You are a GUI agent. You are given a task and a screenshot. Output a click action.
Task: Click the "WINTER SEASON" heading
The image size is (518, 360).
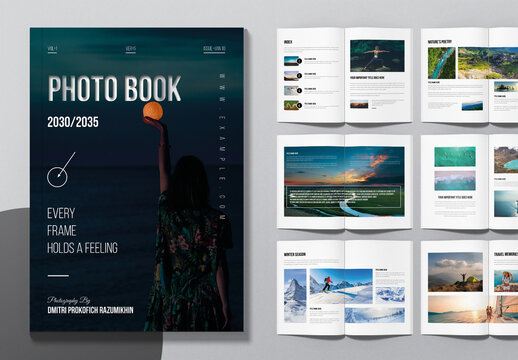tap(295, 254)
